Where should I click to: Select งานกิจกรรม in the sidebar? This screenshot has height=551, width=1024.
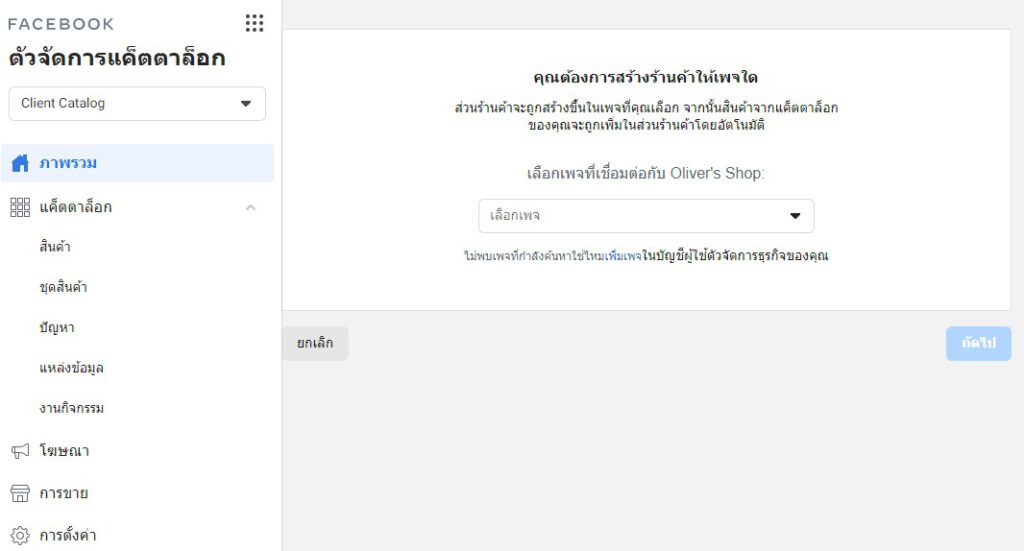click(72, 408)
